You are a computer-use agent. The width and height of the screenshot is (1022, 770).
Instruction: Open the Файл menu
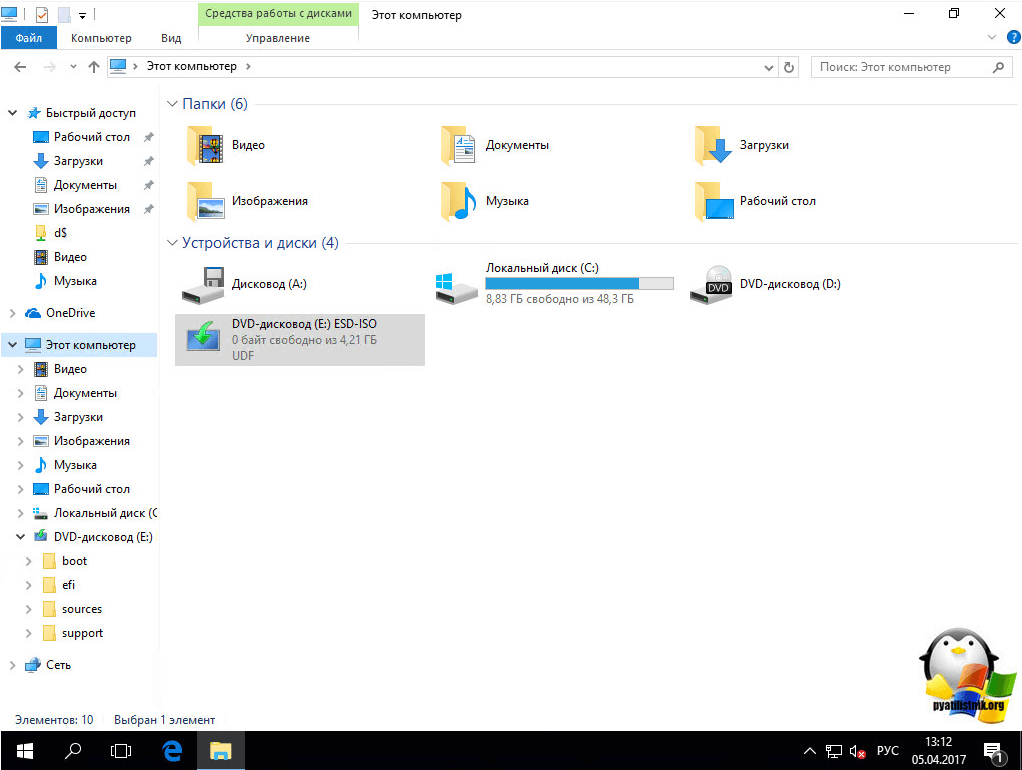[x=29, y=38]
